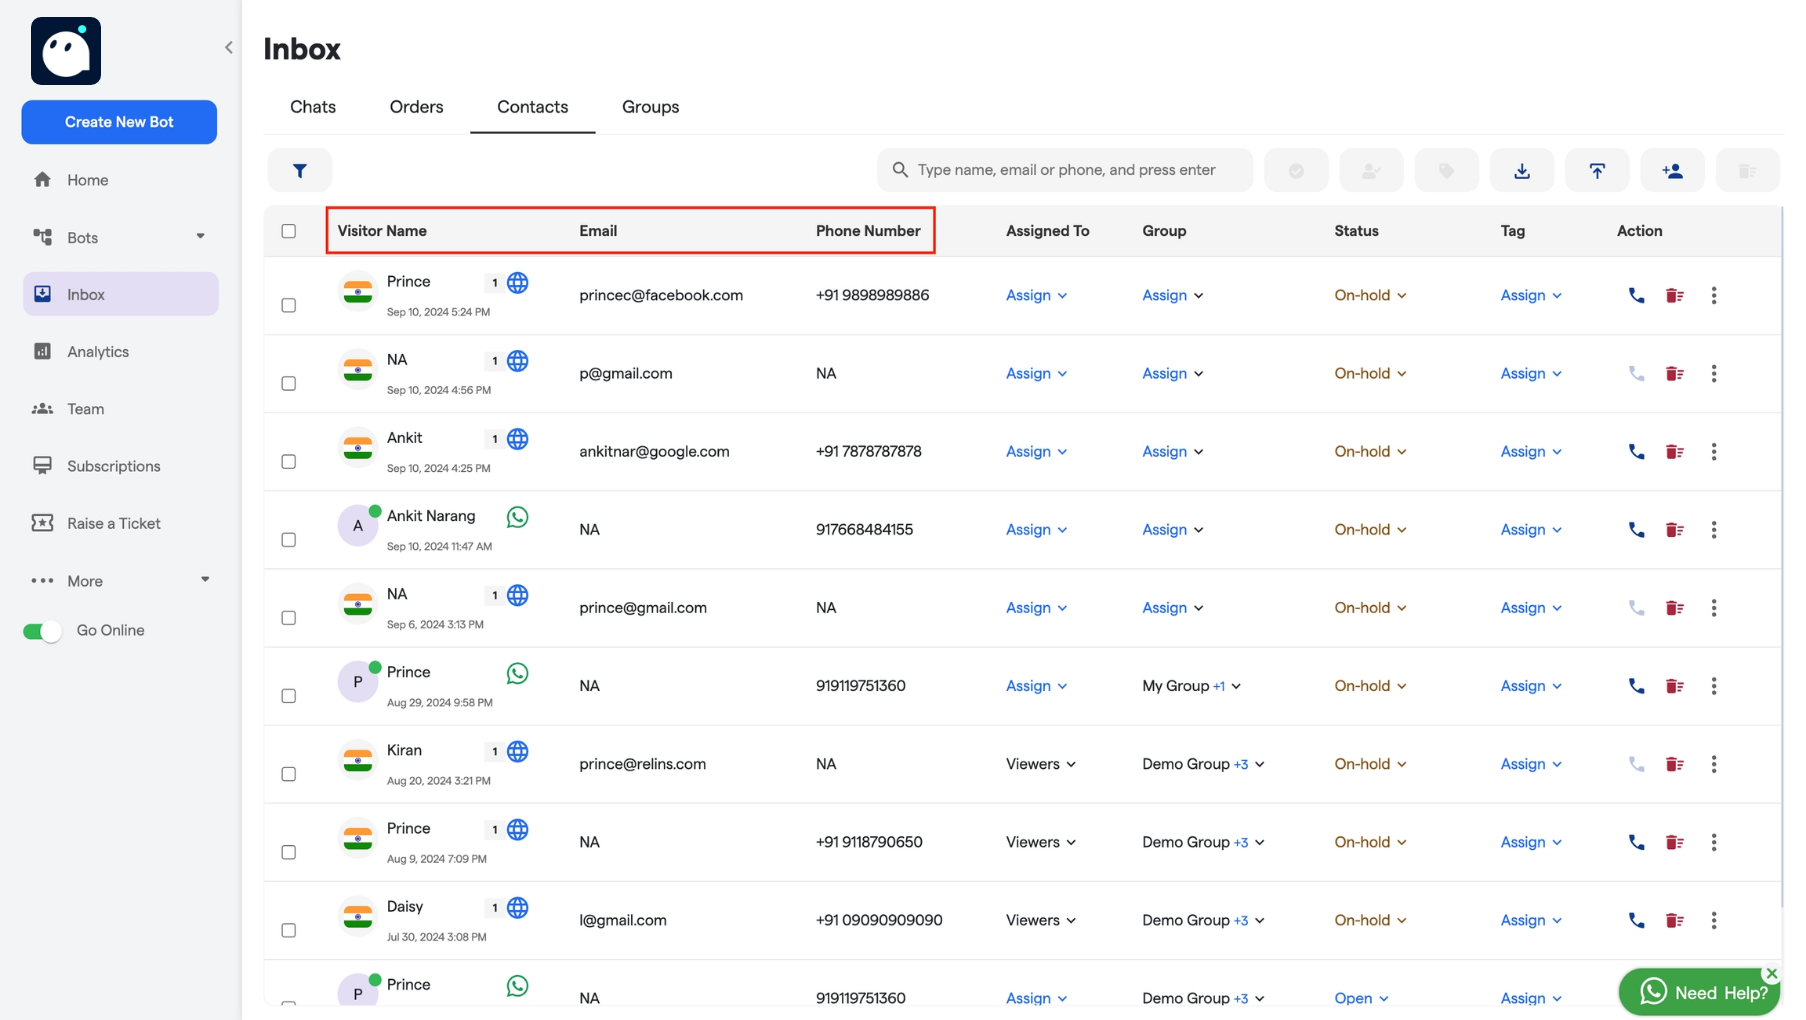Open the Open status dropdown

[1361, 998]
